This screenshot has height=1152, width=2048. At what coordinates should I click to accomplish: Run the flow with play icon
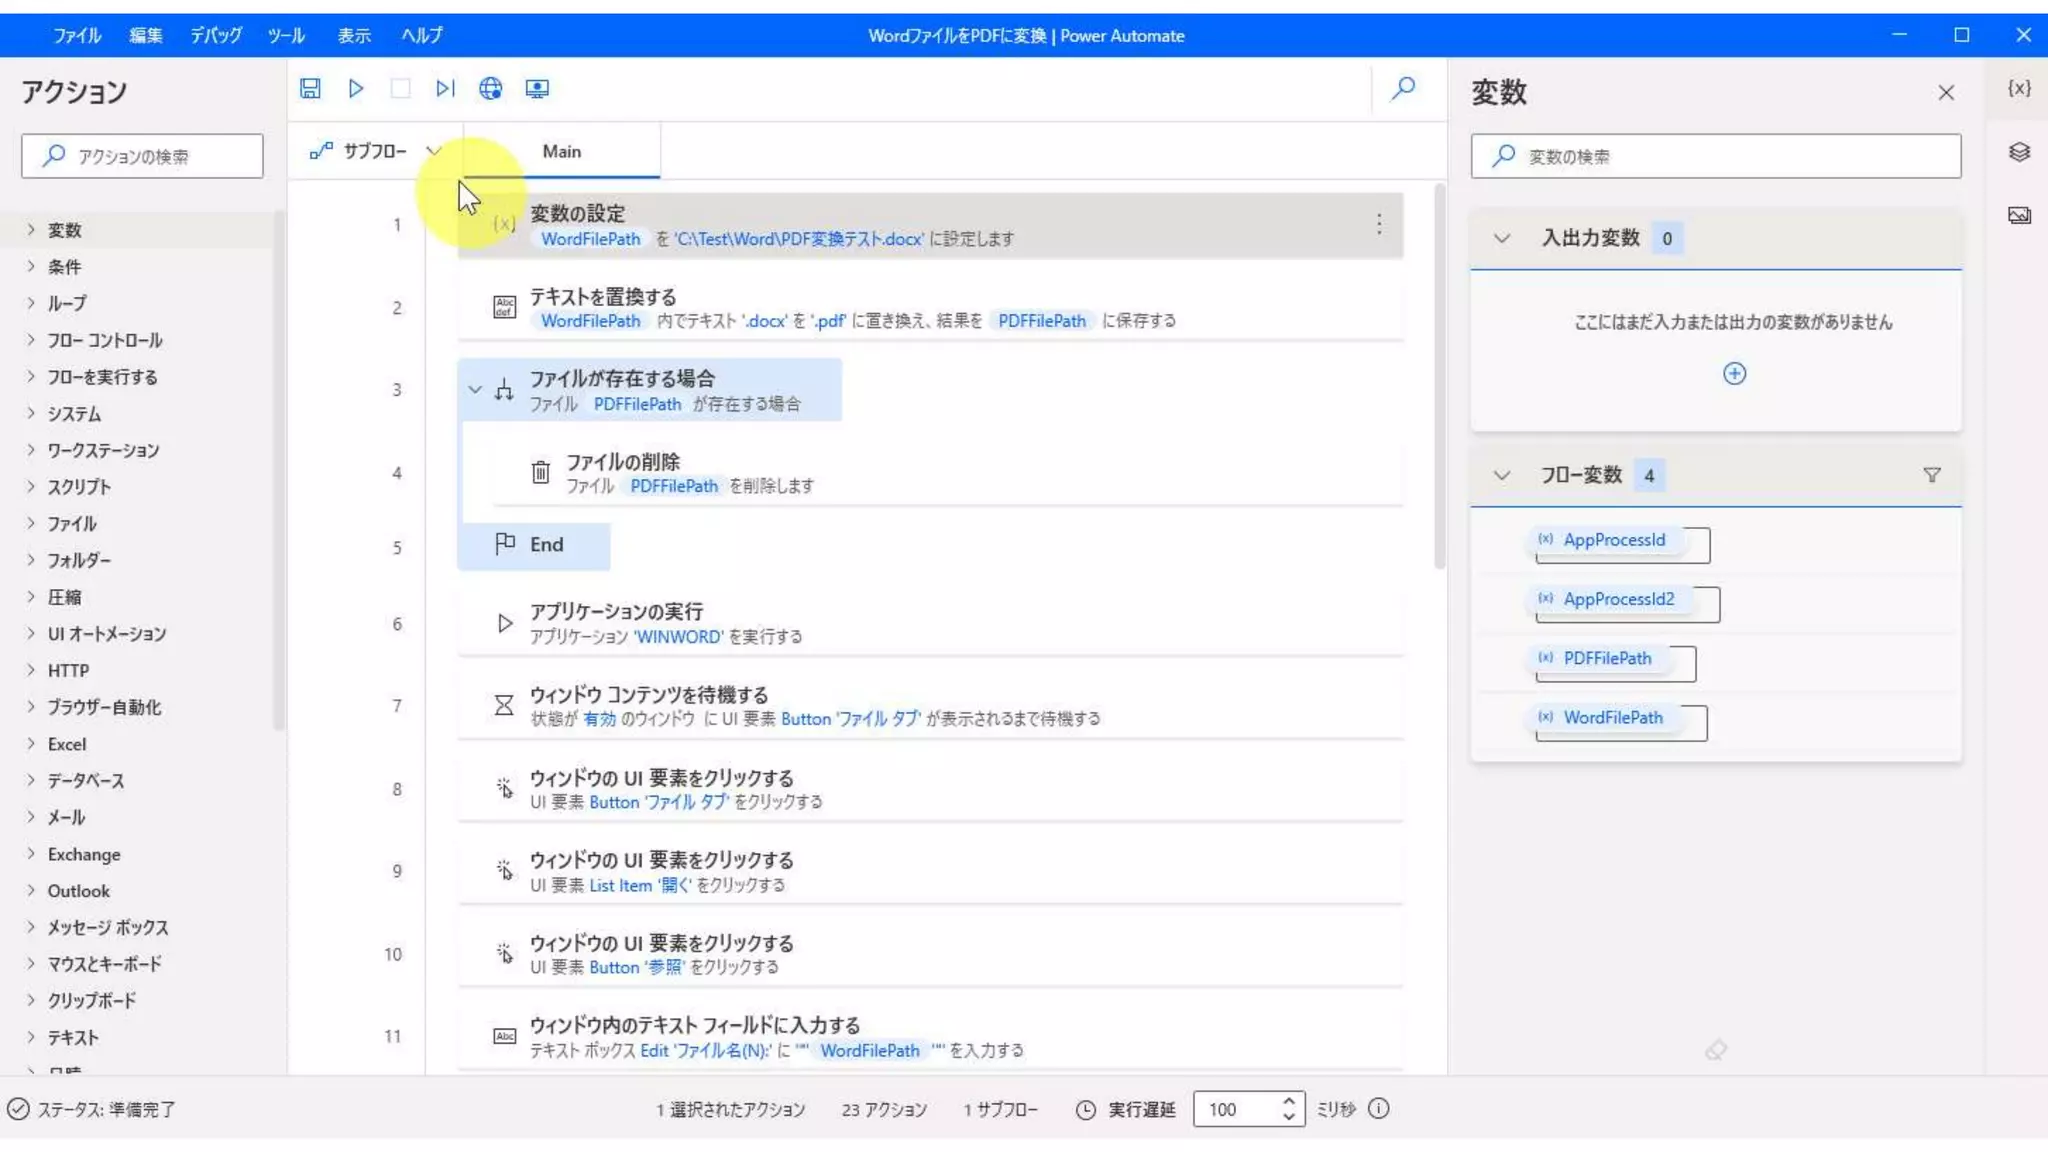(x=355, y=88)
